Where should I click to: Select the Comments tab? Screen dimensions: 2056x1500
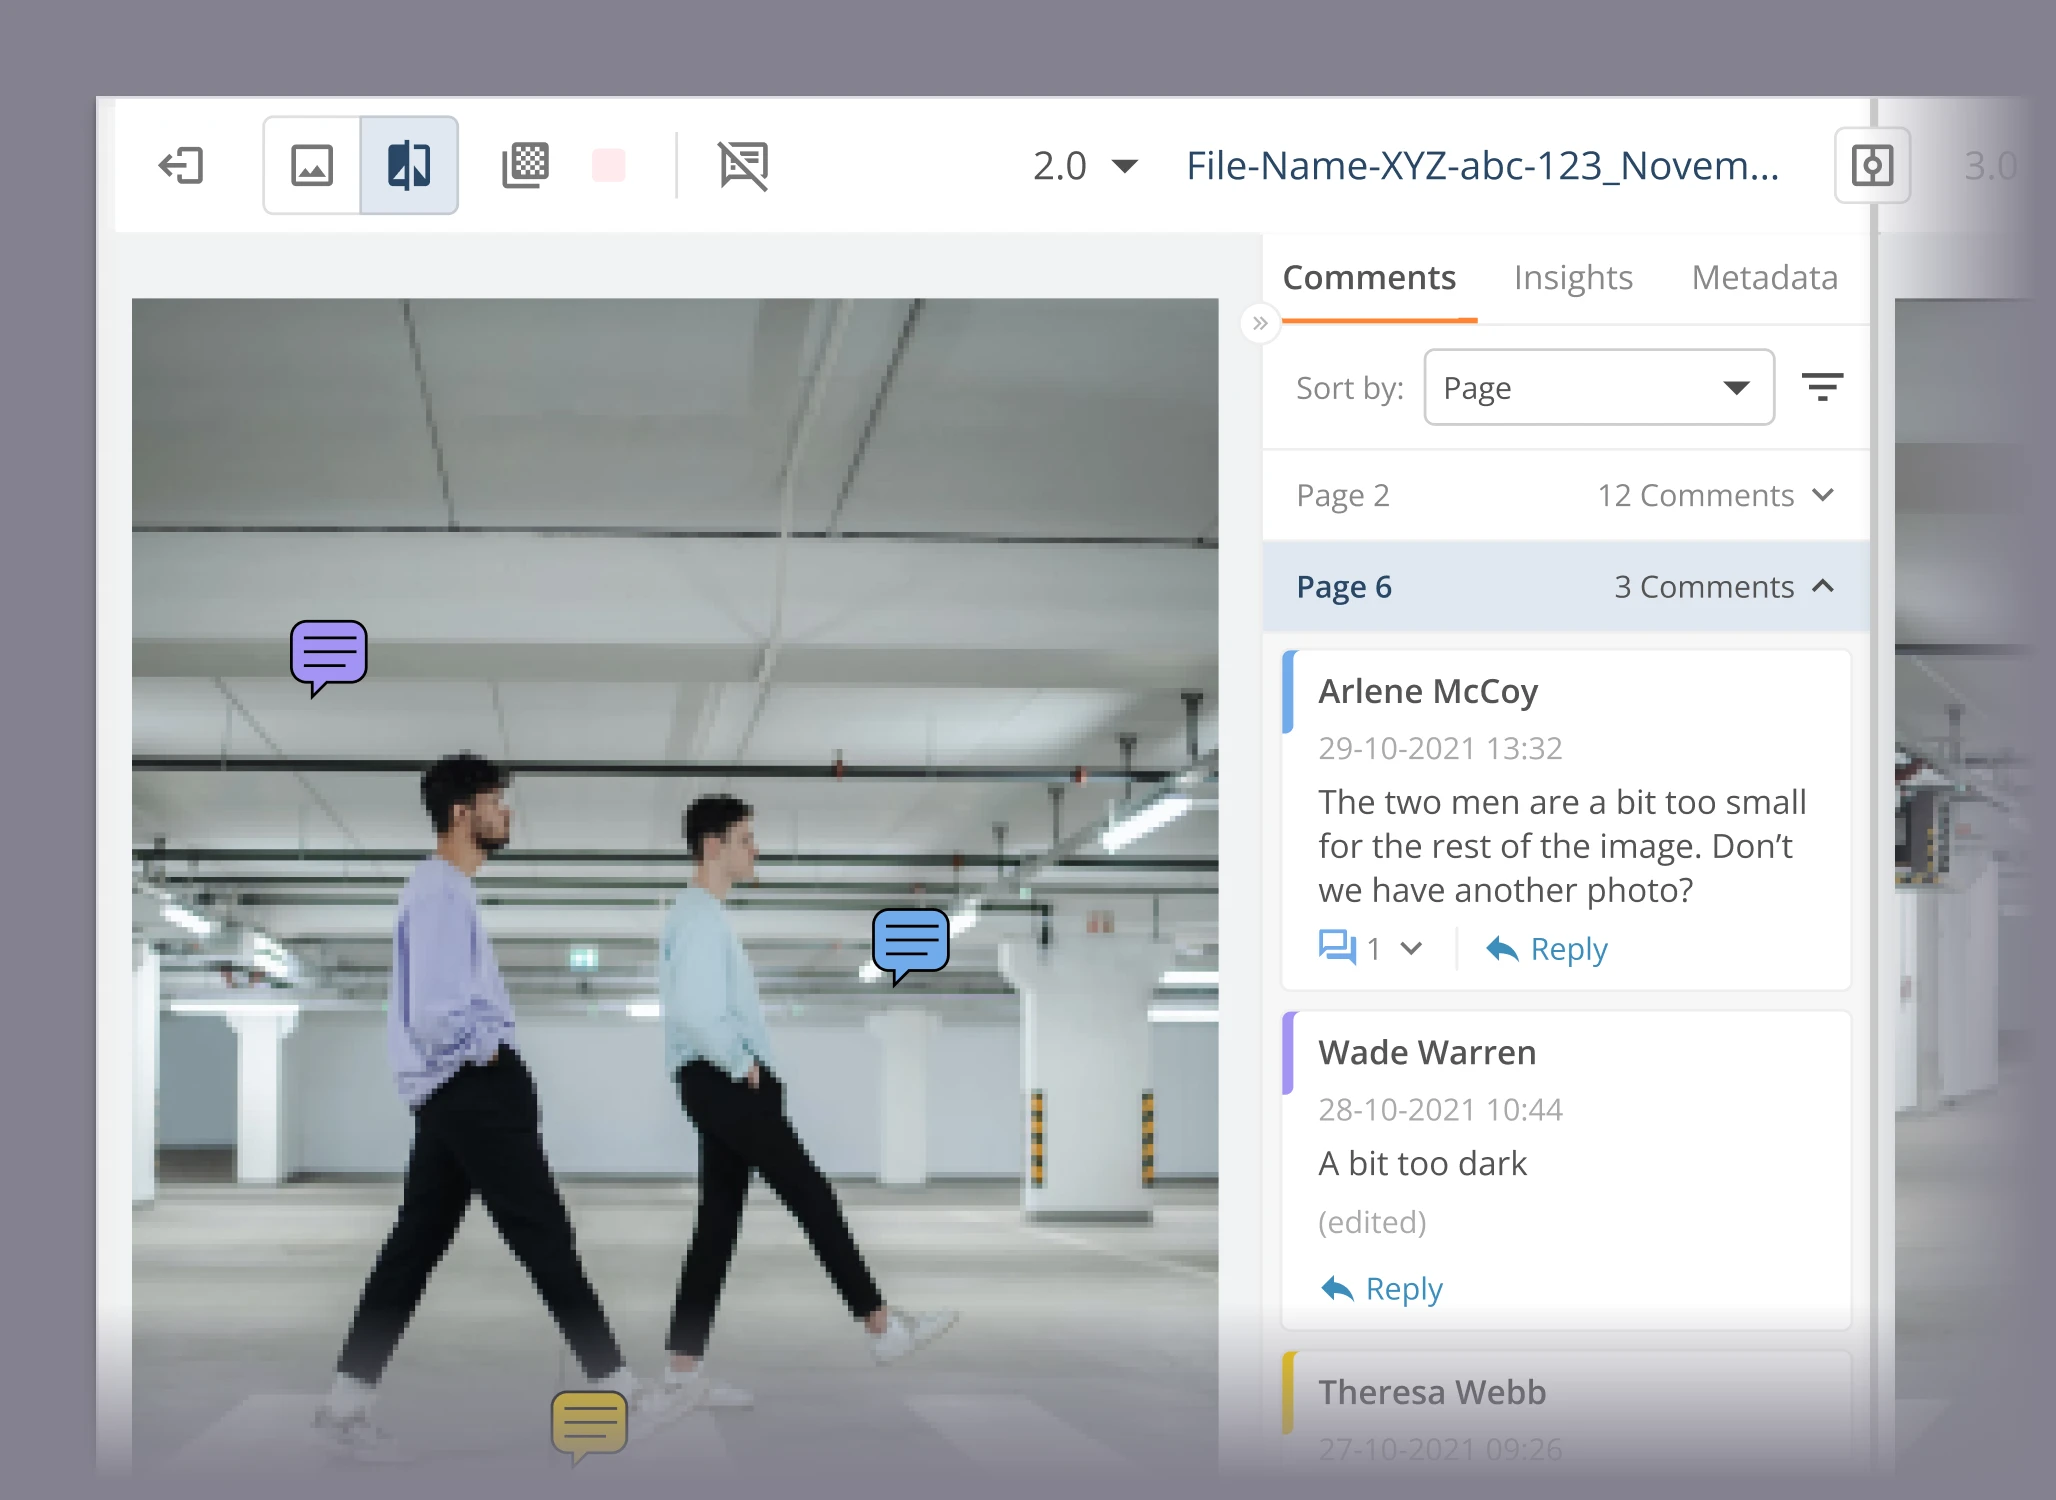coord(1369,277)
